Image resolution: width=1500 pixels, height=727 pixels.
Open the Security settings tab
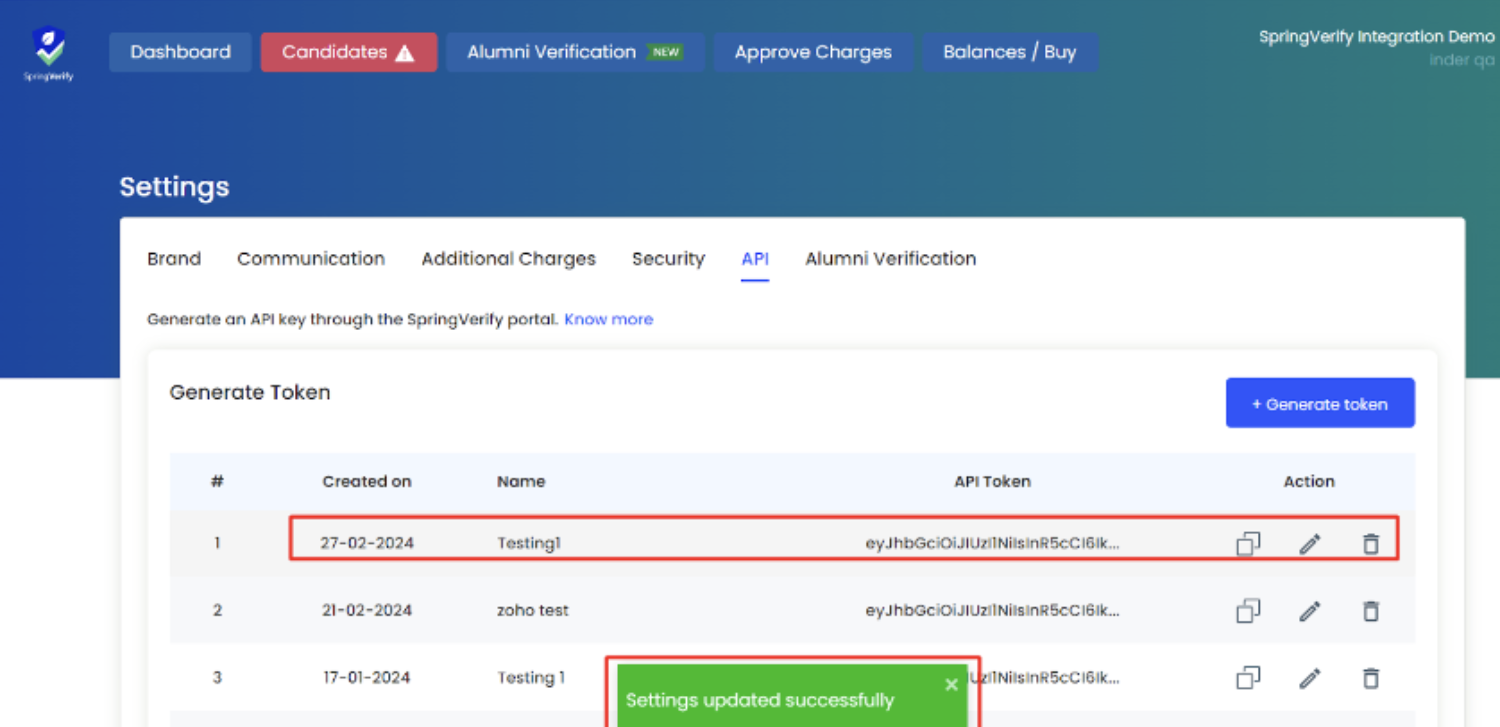668,259
